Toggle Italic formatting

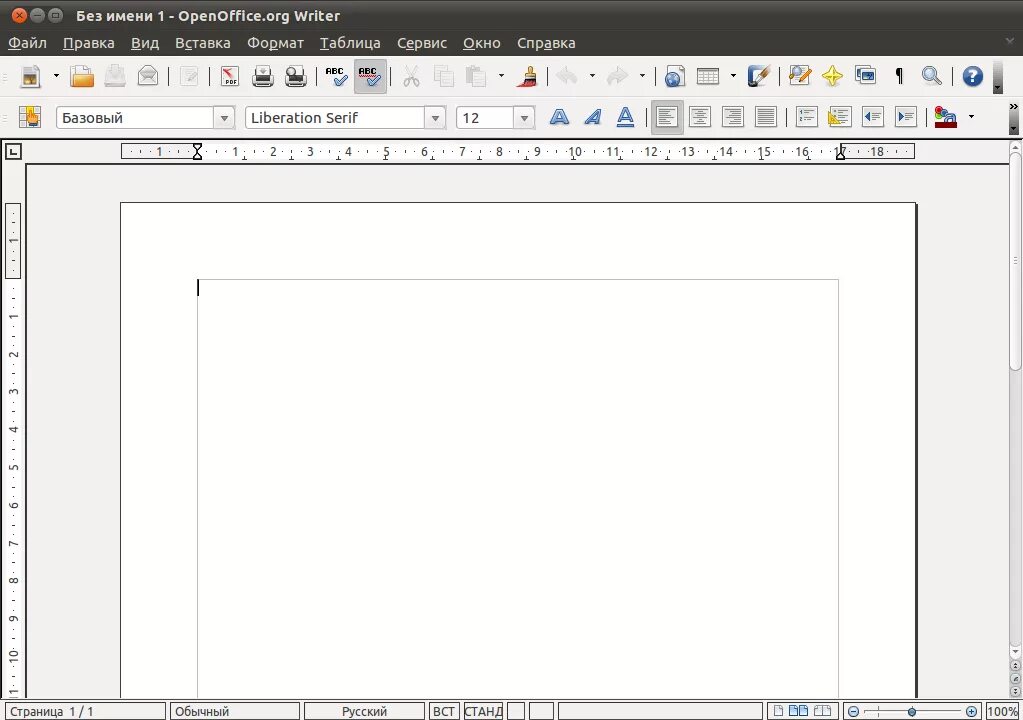pyautogui.click(x=592, y=117)
